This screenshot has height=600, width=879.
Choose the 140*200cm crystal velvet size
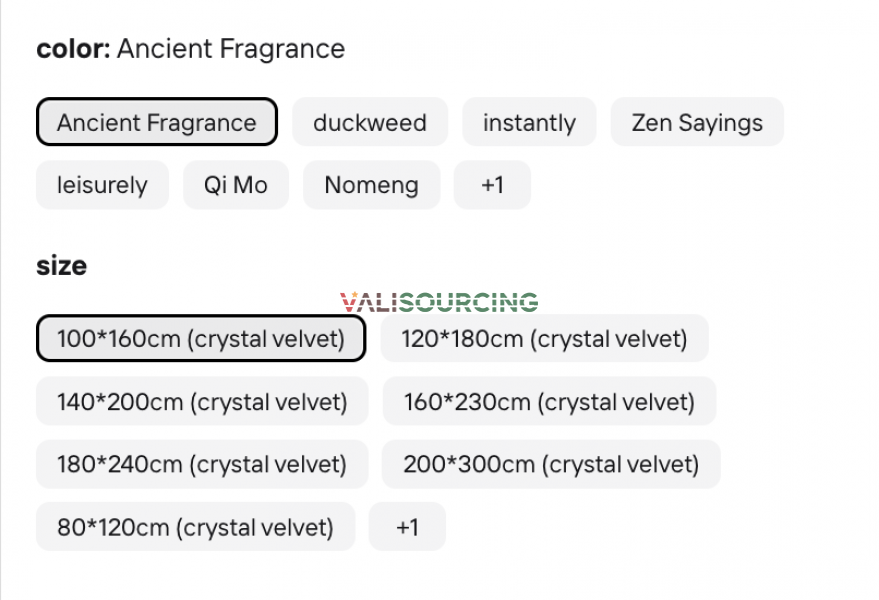pos(201,401)
